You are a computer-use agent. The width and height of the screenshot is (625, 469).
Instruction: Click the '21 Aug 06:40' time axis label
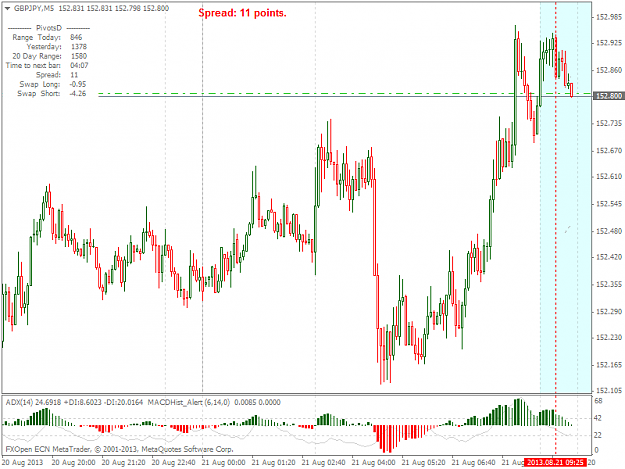coord(474,462)
